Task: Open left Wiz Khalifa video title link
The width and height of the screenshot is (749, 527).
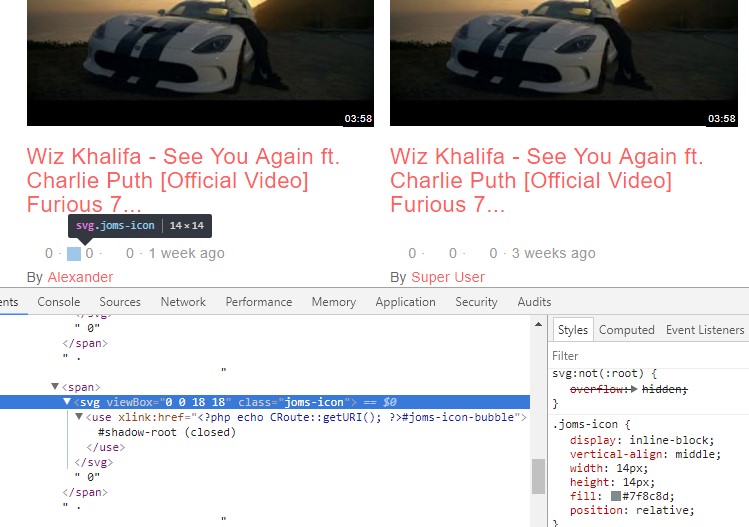Action: [183, 180]
